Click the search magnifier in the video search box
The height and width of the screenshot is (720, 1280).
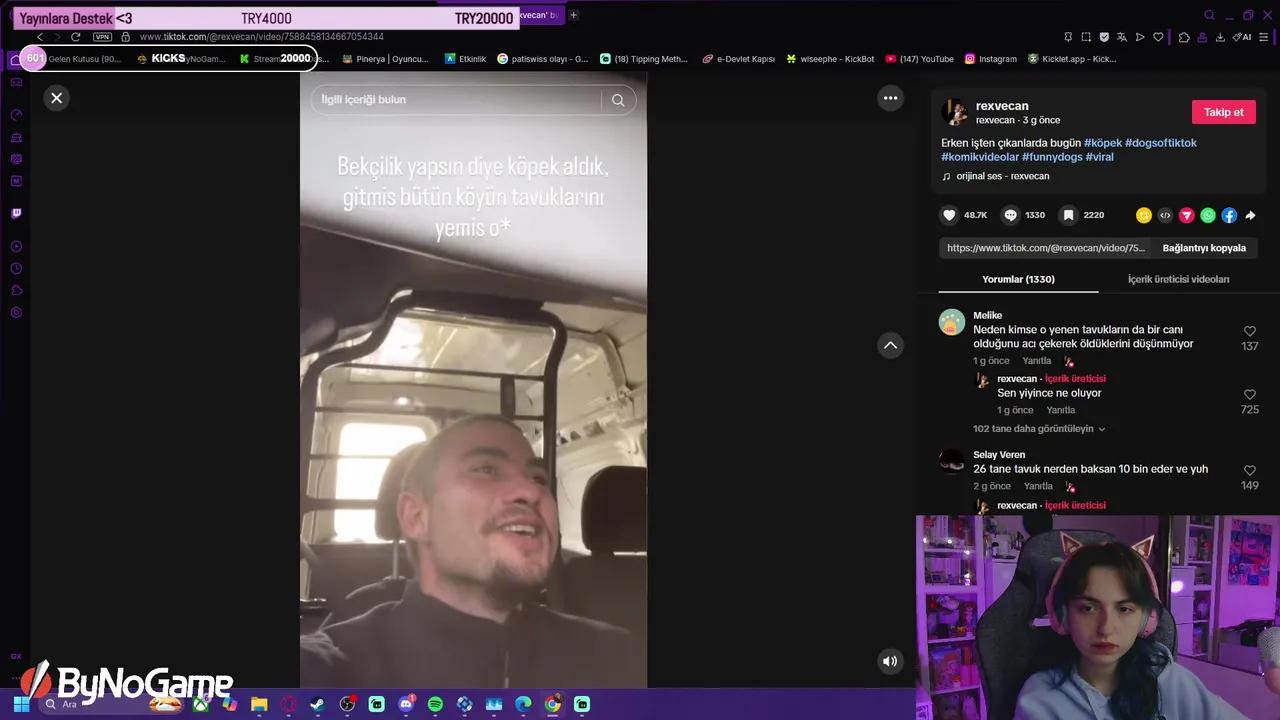[618, 100]
